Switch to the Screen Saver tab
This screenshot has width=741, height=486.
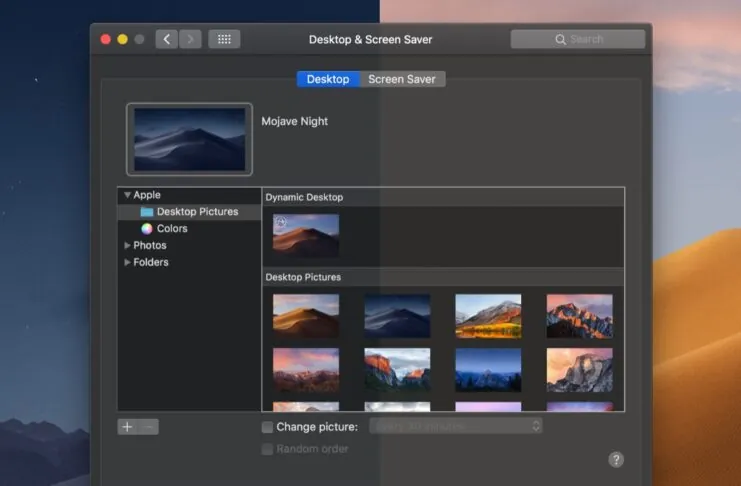point(403,79)
